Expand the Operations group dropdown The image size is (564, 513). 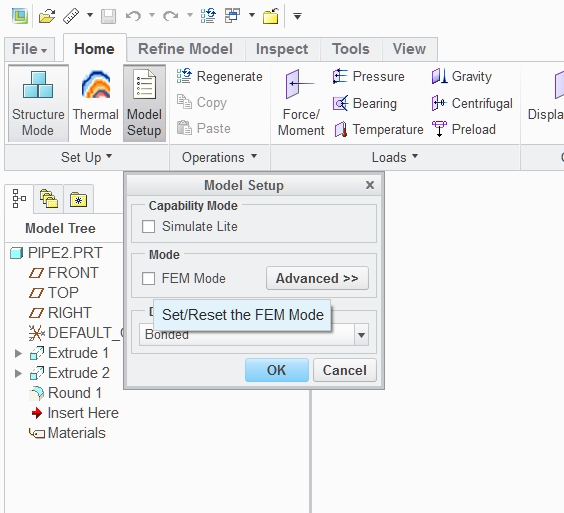point(219,157)
